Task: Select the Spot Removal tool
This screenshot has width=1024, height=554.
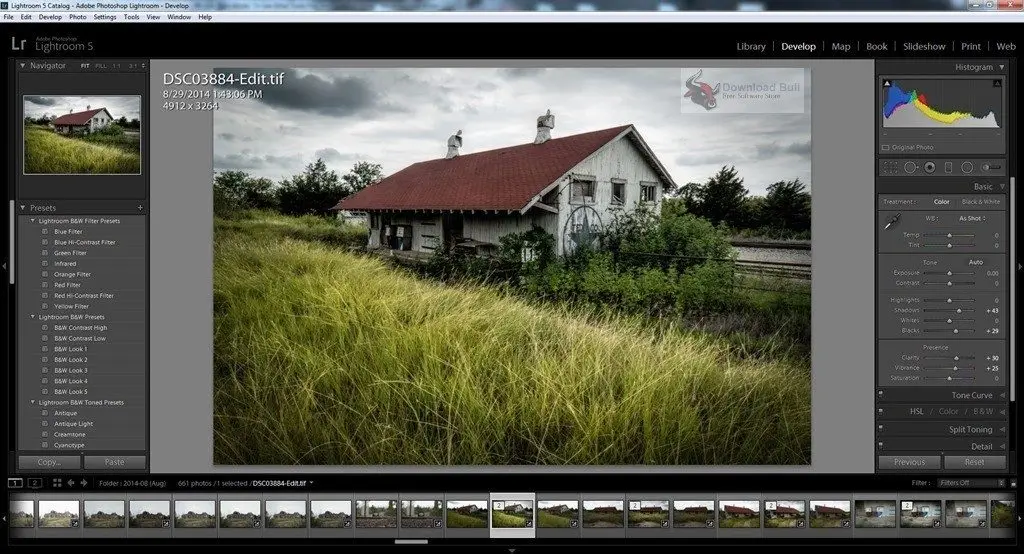Action: 910,167
